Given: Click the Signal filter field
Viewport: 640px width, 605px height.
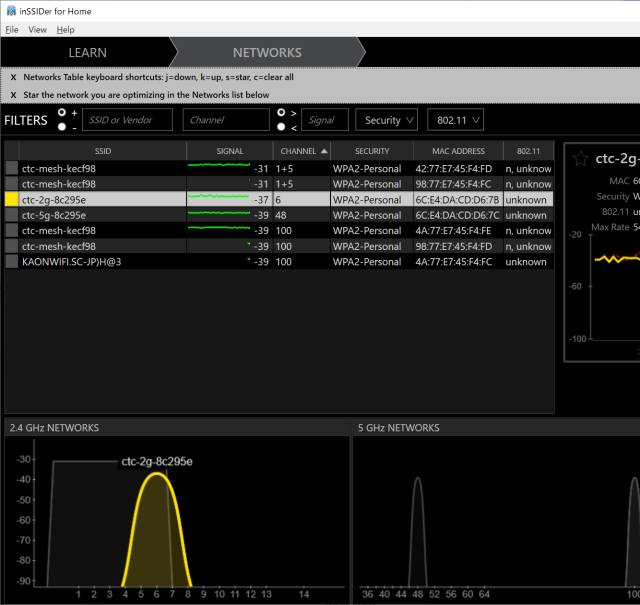Looking at the screenshot, I should [325, 120].
